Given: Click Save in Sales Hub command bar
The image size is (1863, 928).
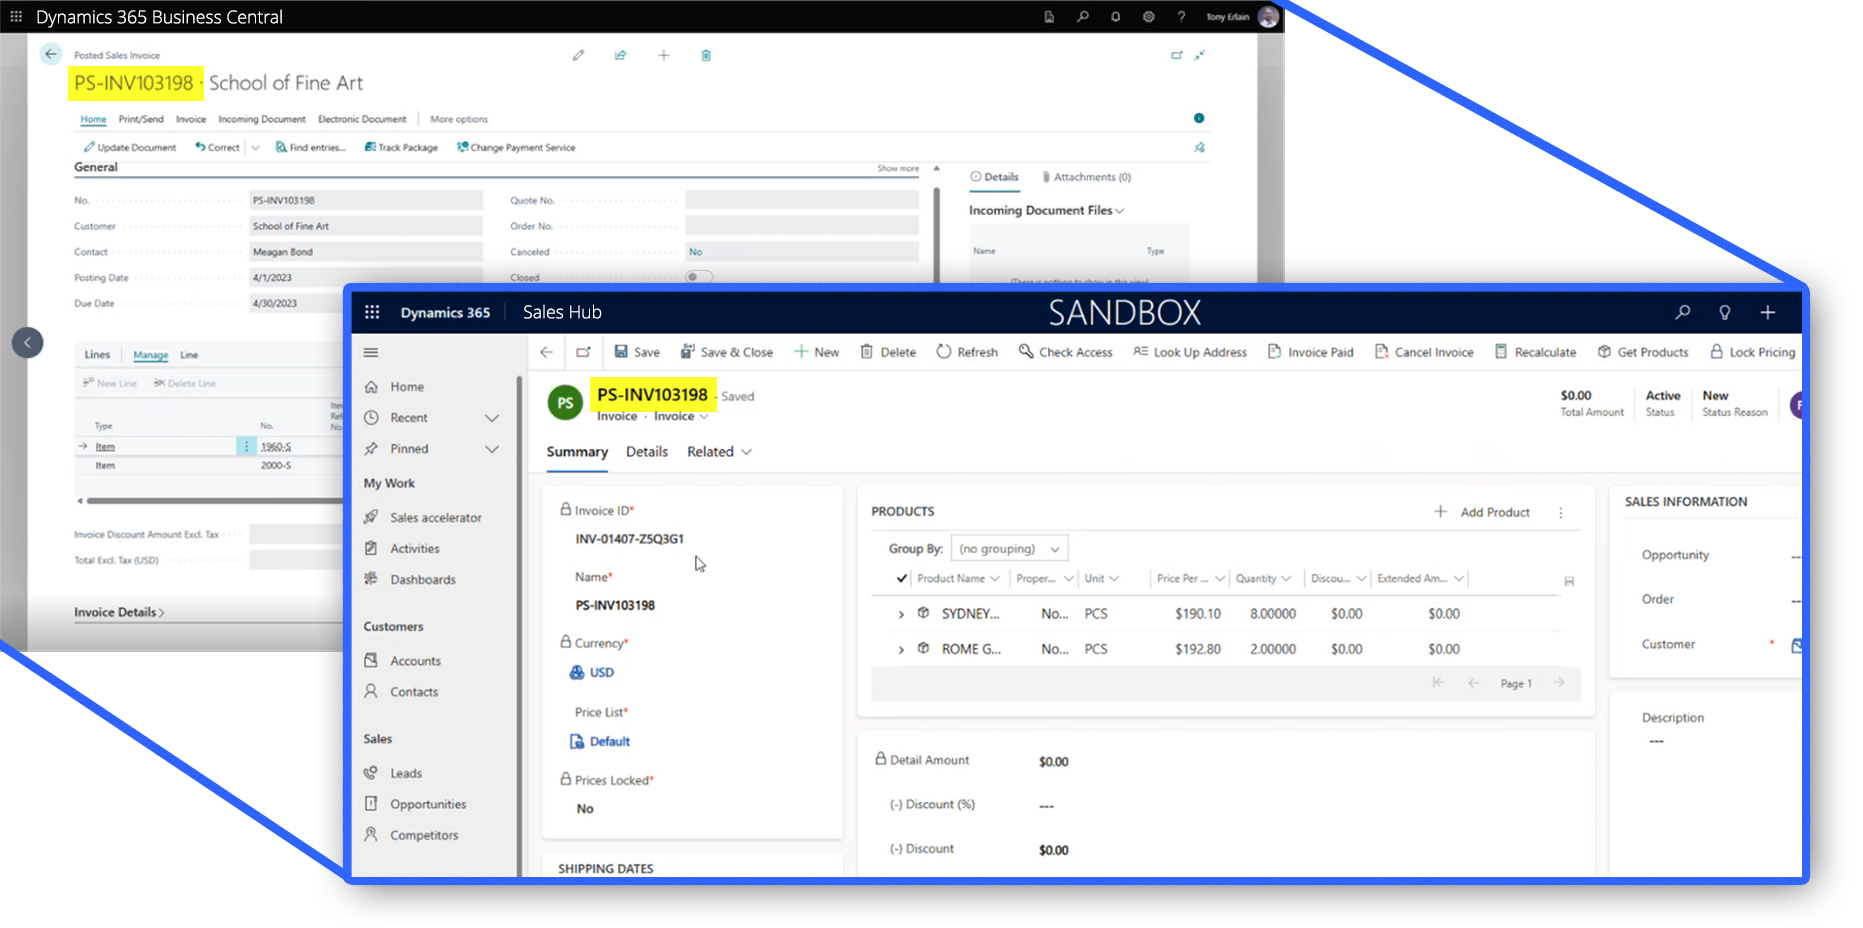Looking at the screenshot, I should coord(637,352).
